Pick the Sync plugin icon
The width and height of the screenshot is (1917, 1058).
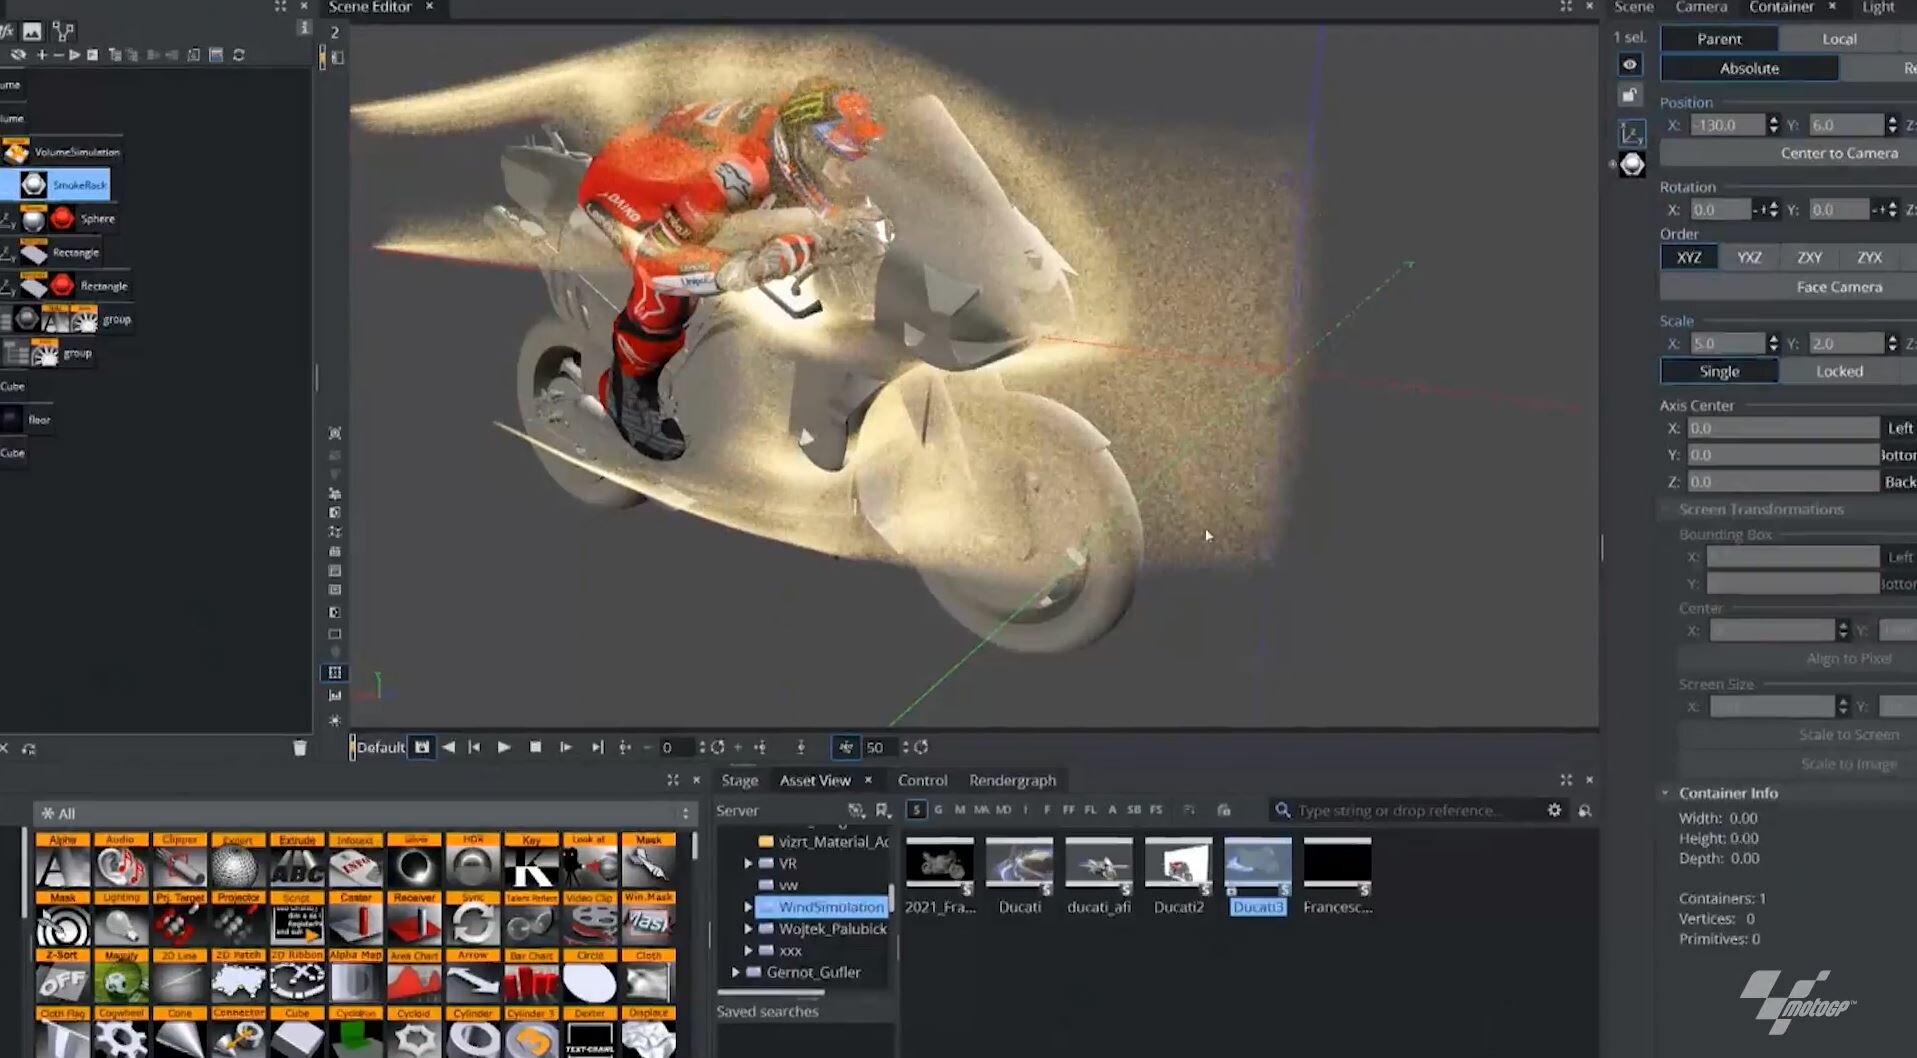tap(473, 919)
